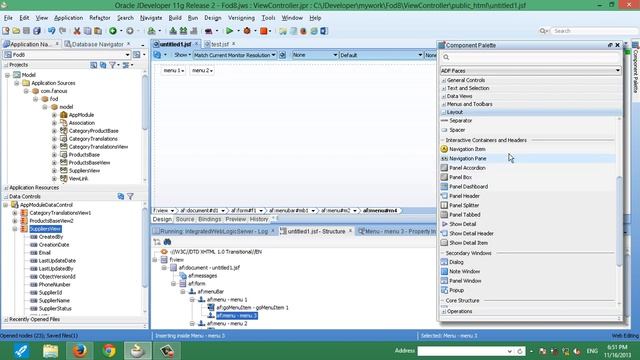
Task: Click the green Run play icon
Action: 229,31
